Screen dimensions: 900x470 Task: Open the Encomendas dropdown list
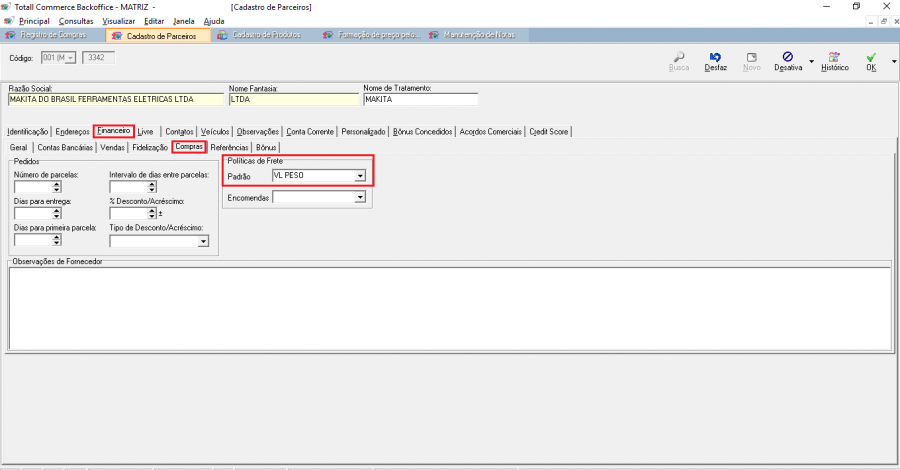360,198
